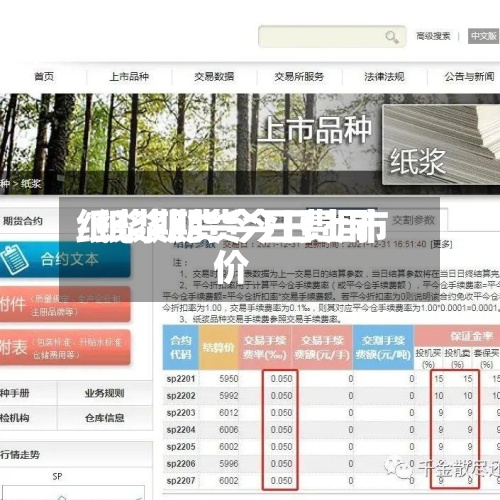Image resolution: width=500 pixels, height=500 pixels.
Task: Open the 质检机构 link in sidebar
Action: pyautogui.click(x=15, y=418)
